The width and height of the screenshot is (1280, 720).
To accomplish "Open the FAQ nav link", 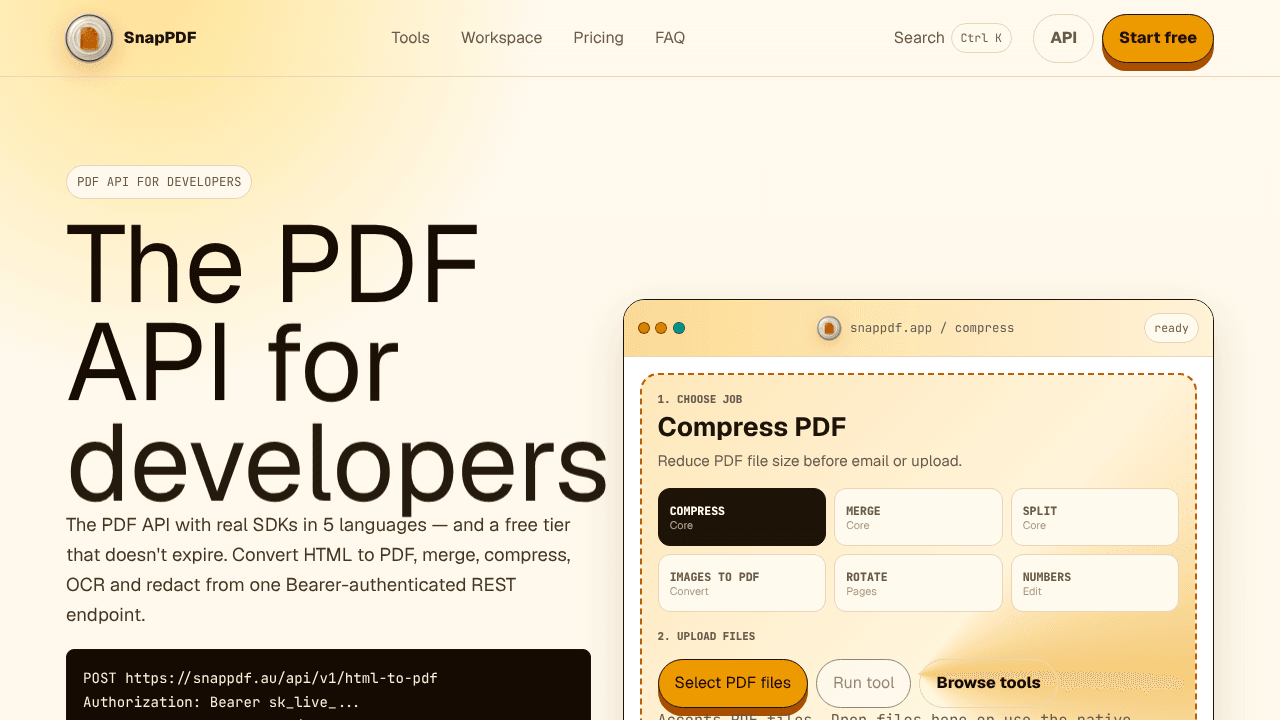I will (670, 38).
